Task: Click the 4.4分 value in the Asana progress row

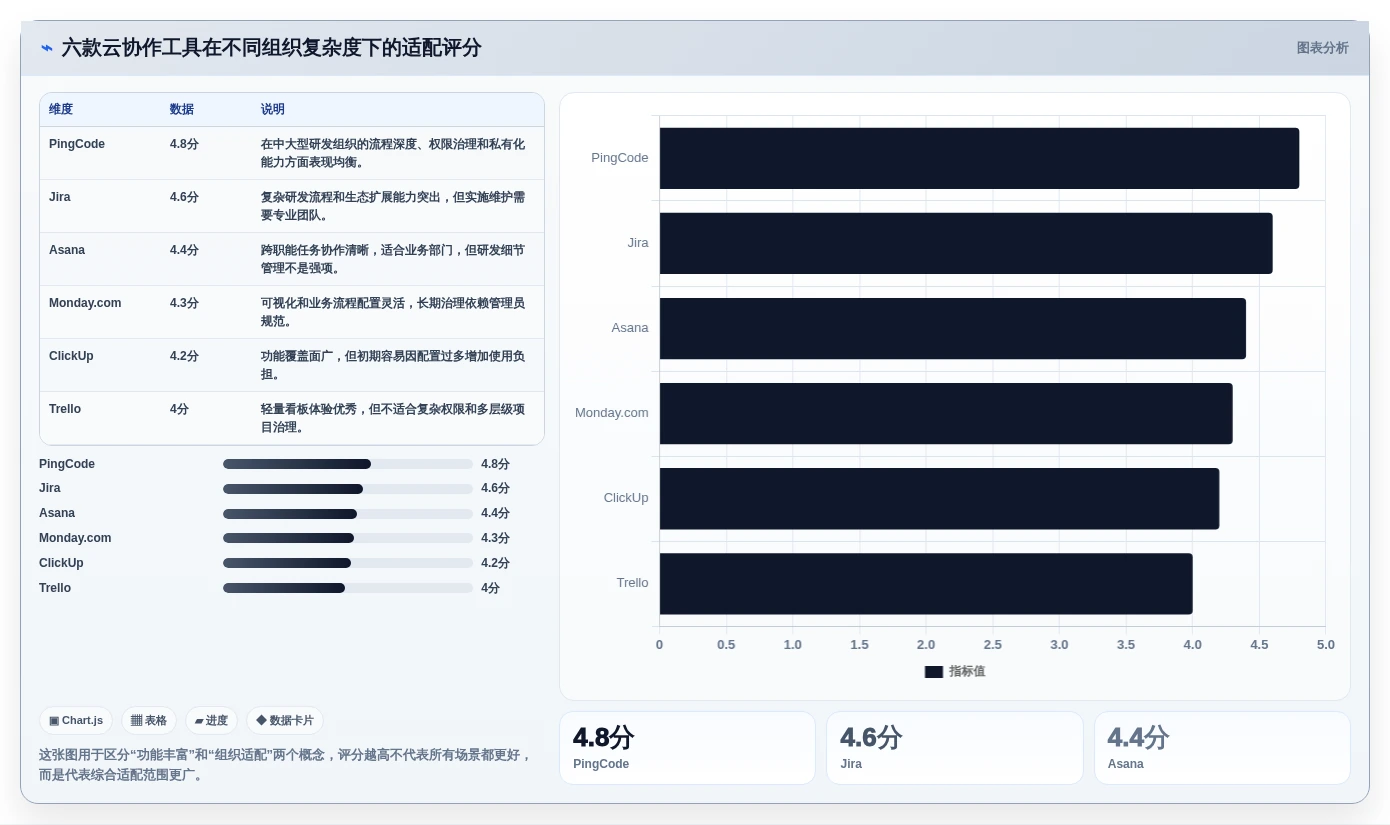Action: (495, 513)
